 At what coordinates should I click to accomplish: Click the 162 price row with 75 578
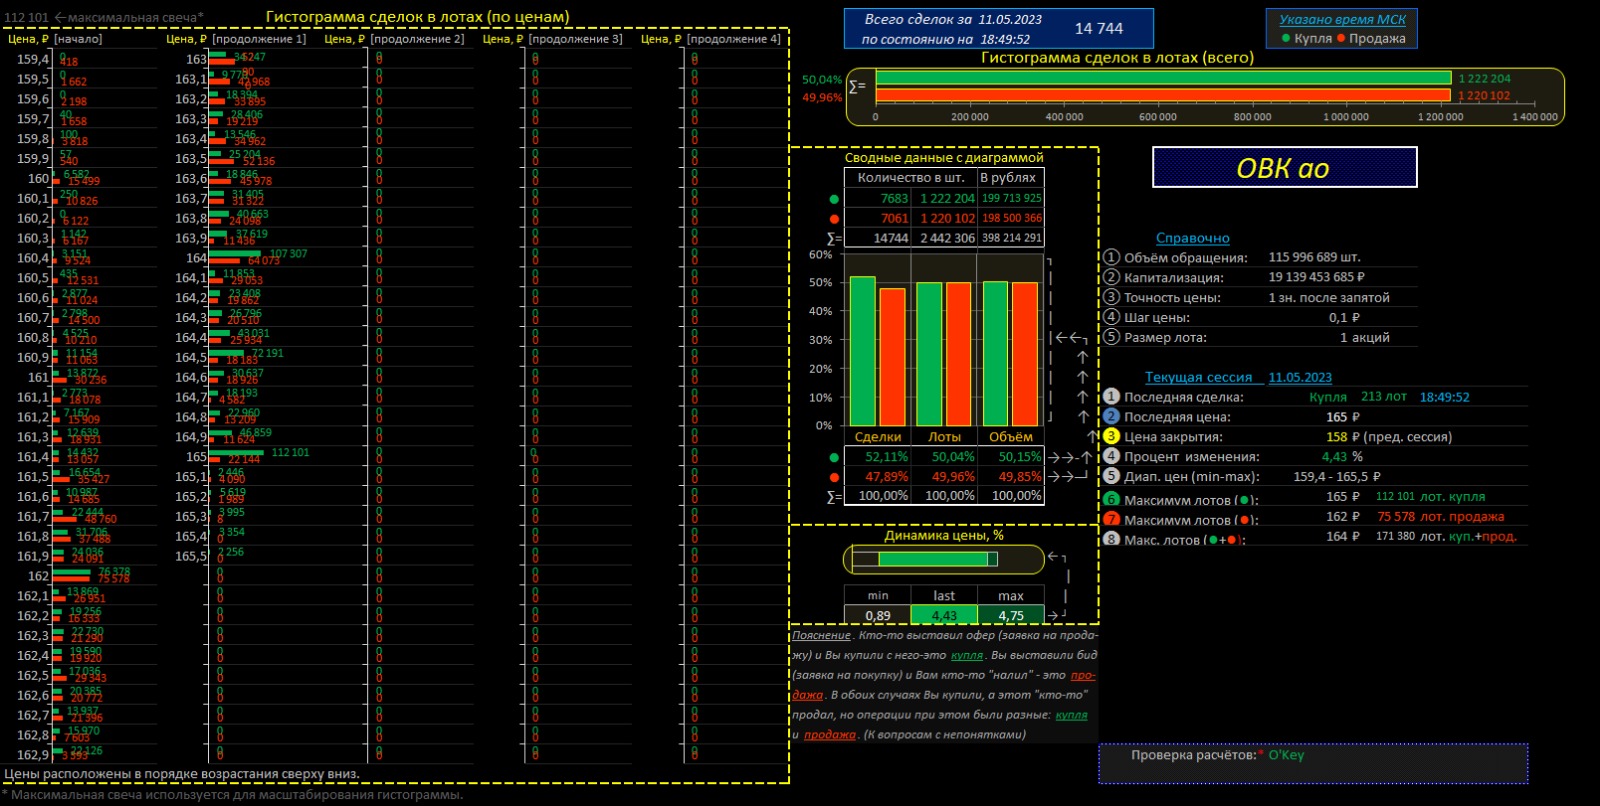[80, 575]
